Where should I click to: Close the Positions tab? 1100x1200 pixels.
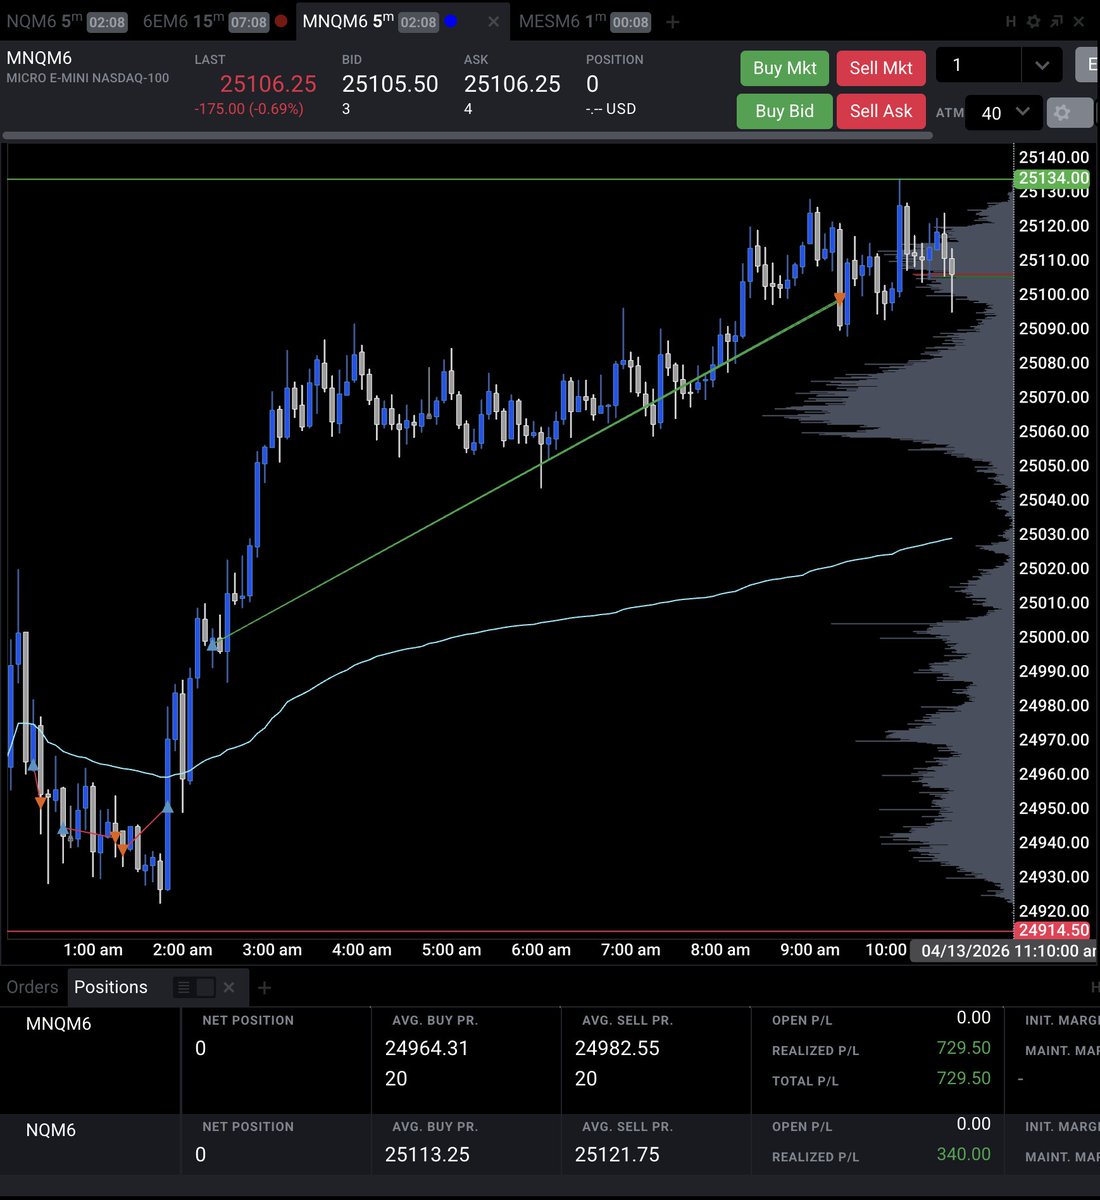tap(229, 987)
